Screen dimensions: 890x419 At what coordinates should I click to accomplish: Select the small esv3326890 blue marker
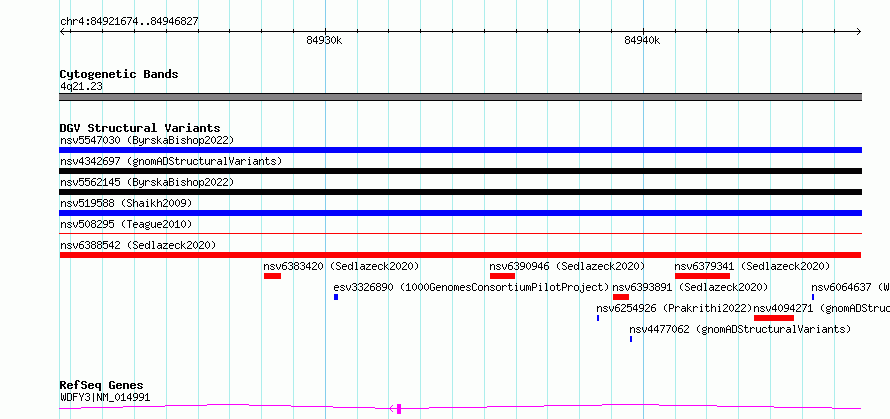click(336, 297)
